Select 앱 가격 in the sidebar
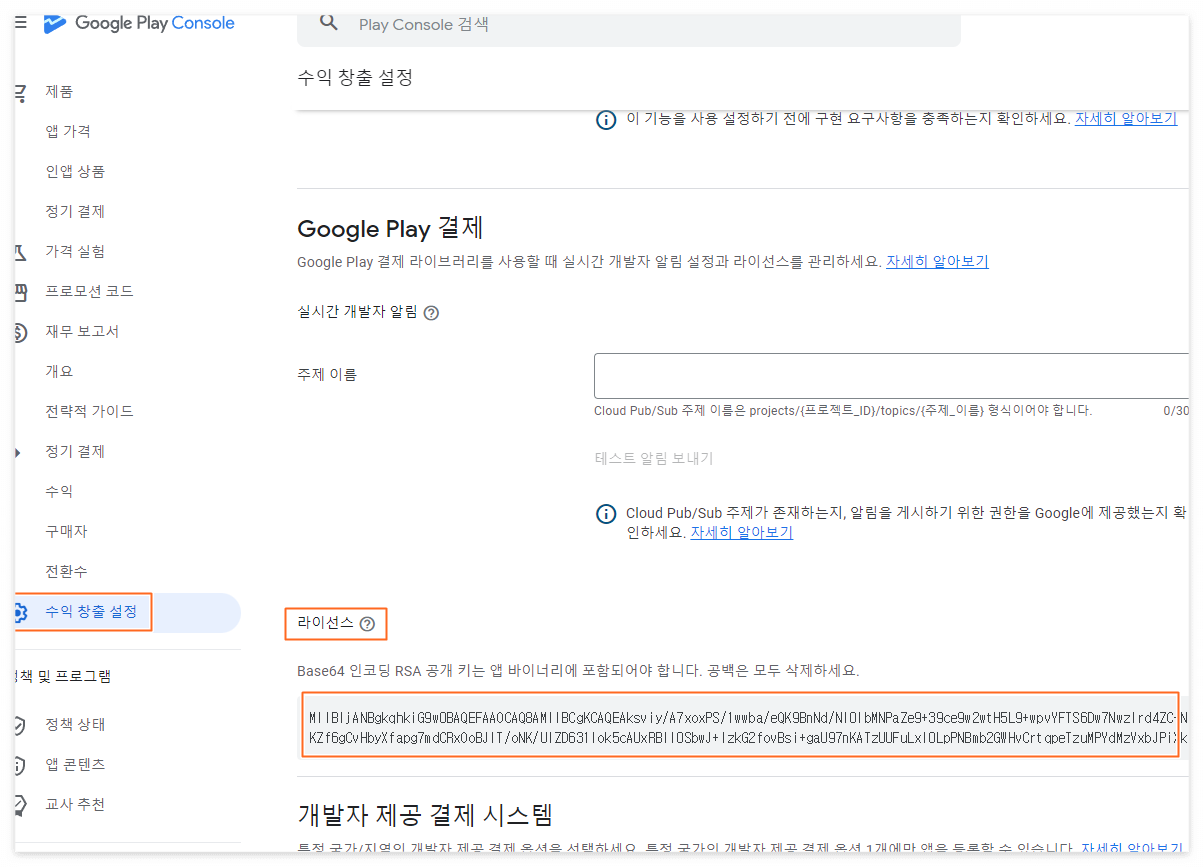 tap(68, 131)
